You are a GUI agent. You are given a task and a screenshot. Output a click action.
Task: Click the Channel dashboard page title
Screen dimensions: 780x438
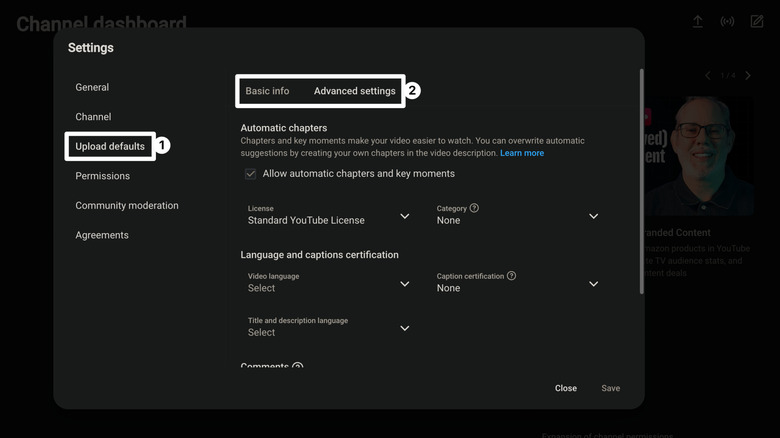[x=101, y=22]
